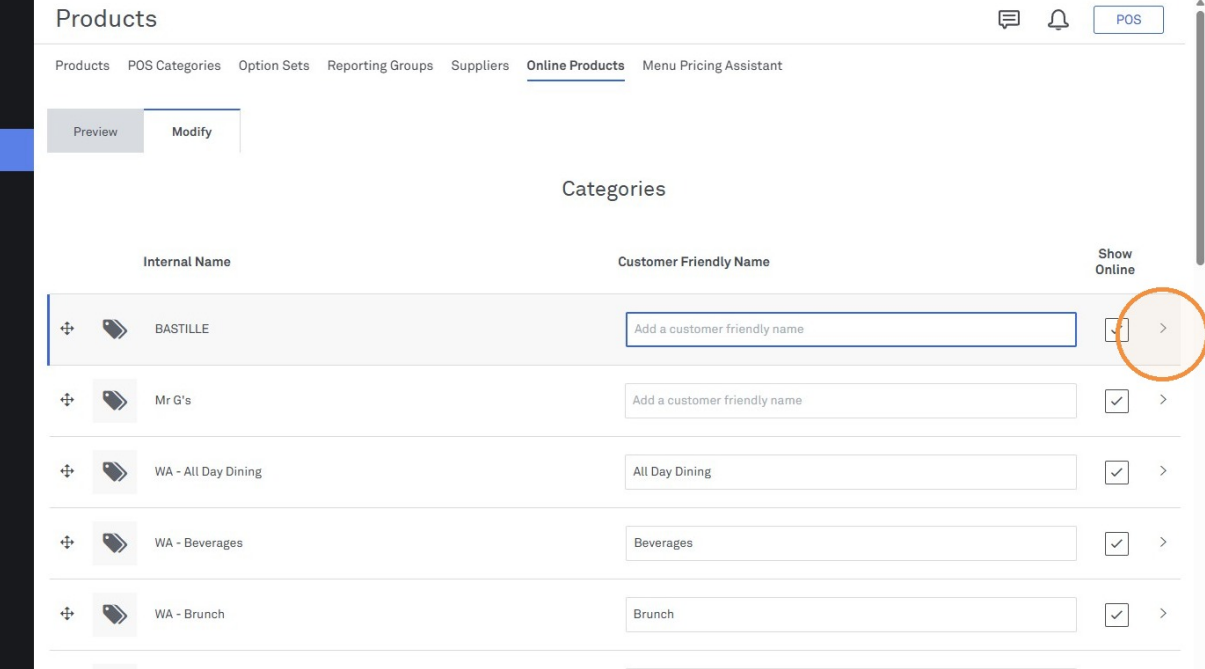
Task: Click the tag icon for WA - Beverages
Action: (115, 543)
